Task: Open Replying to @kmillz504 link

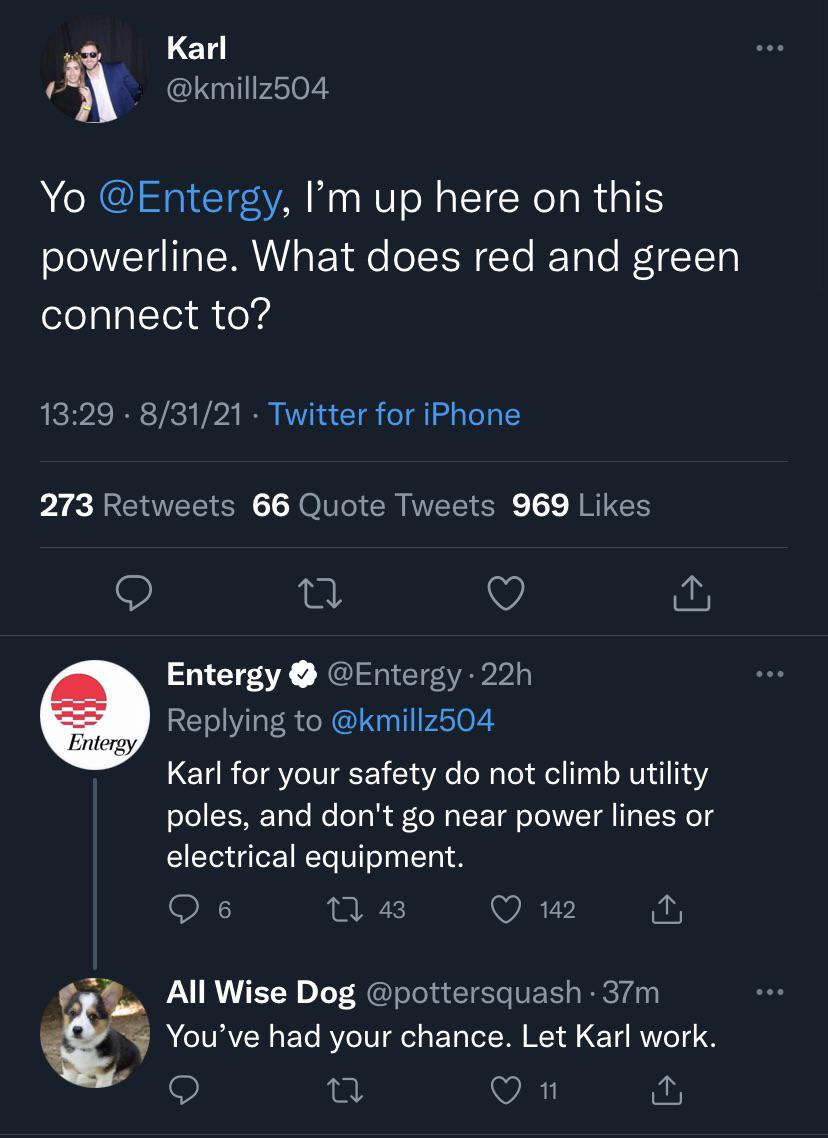Action: pyautogui.click(x=413, y=720)
